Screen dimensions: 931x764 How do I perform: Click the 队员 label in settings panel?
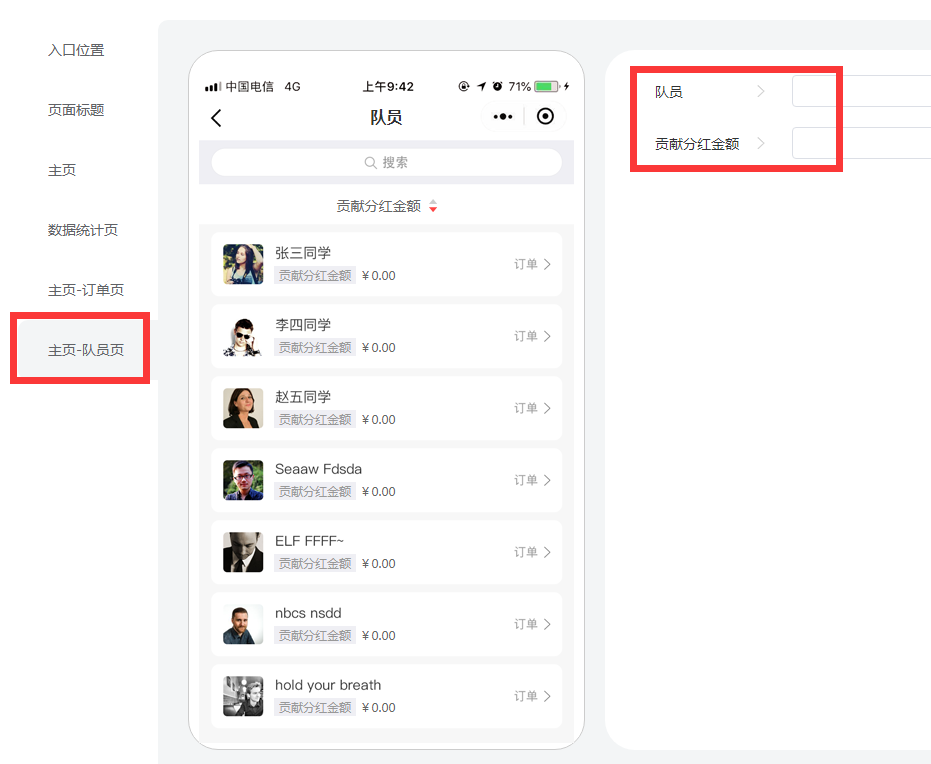pyautogui.click(x=669, y=92)
